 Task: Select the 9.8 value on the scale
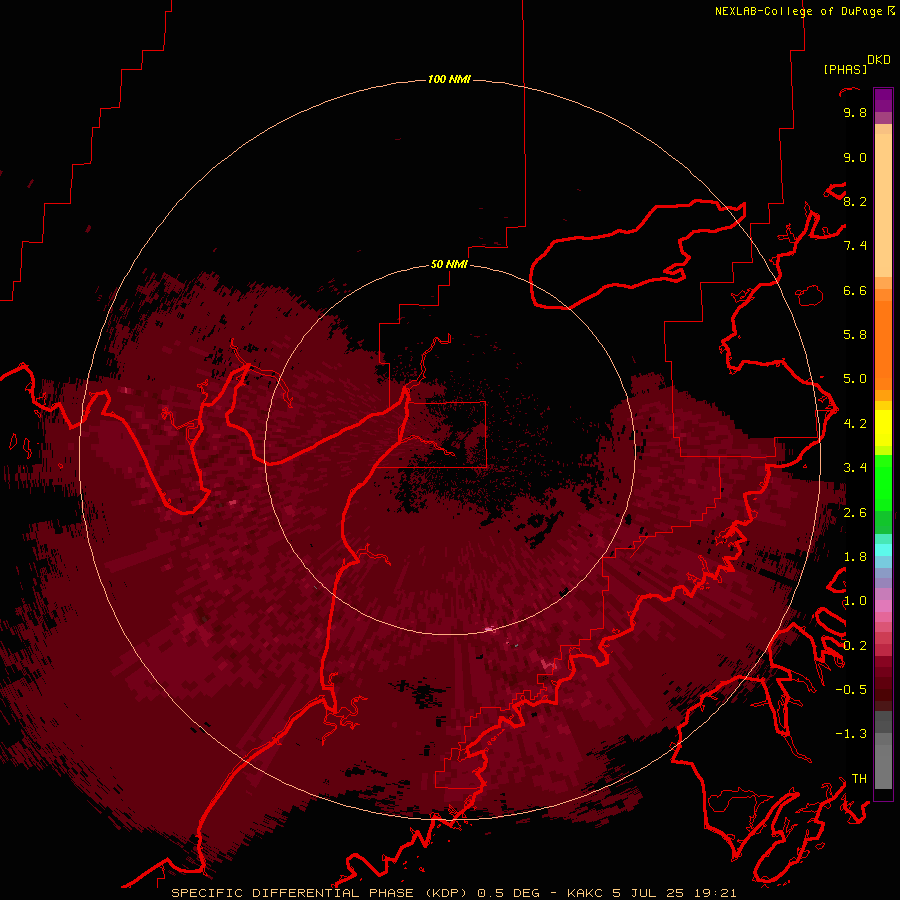click(x=855, y=112)
